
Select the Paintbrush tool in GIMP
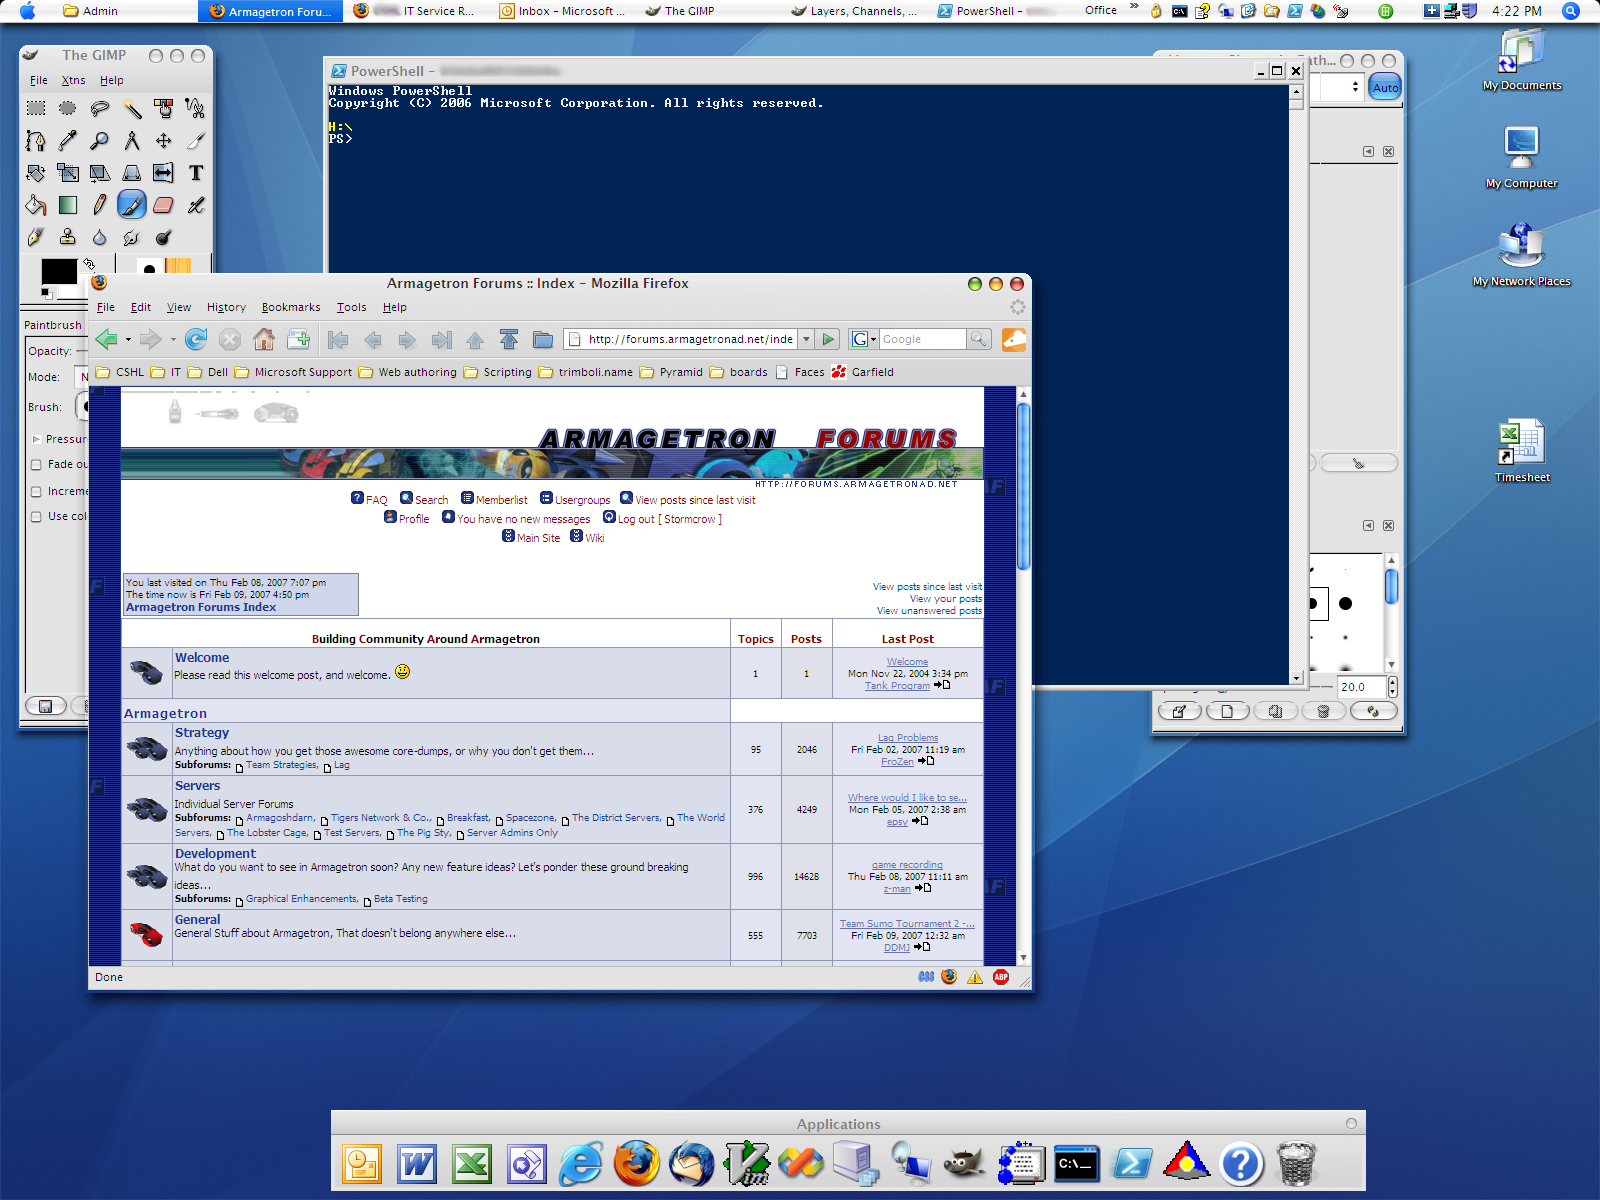(x=132, y=205)
